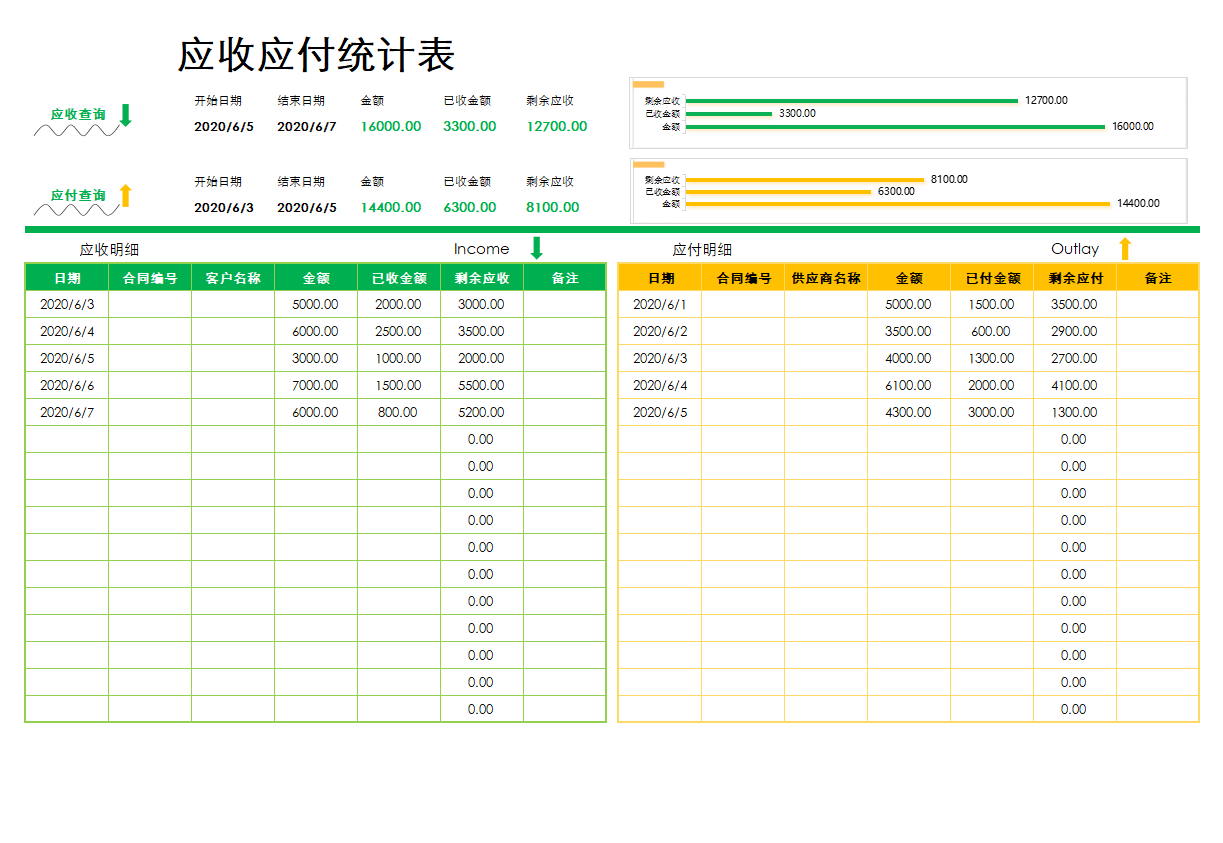This screenshot has width=1223, height=843.
Task: Select the yellow Outlay arrow icon
Action: pyautogui.click(x=1126, y=247)
